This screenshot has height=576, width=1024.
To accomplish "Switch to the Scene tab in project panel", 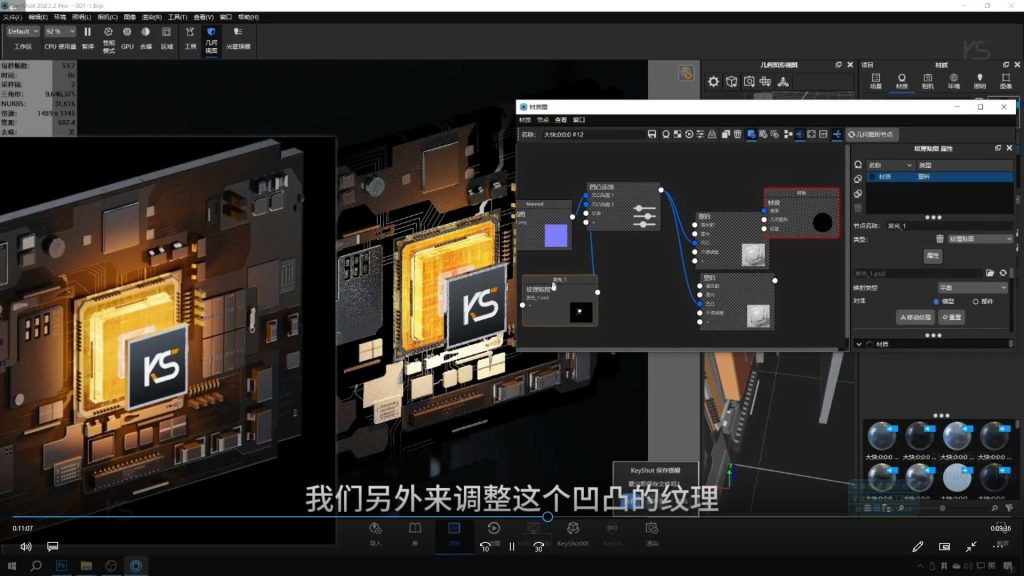I will click(876, 81).
